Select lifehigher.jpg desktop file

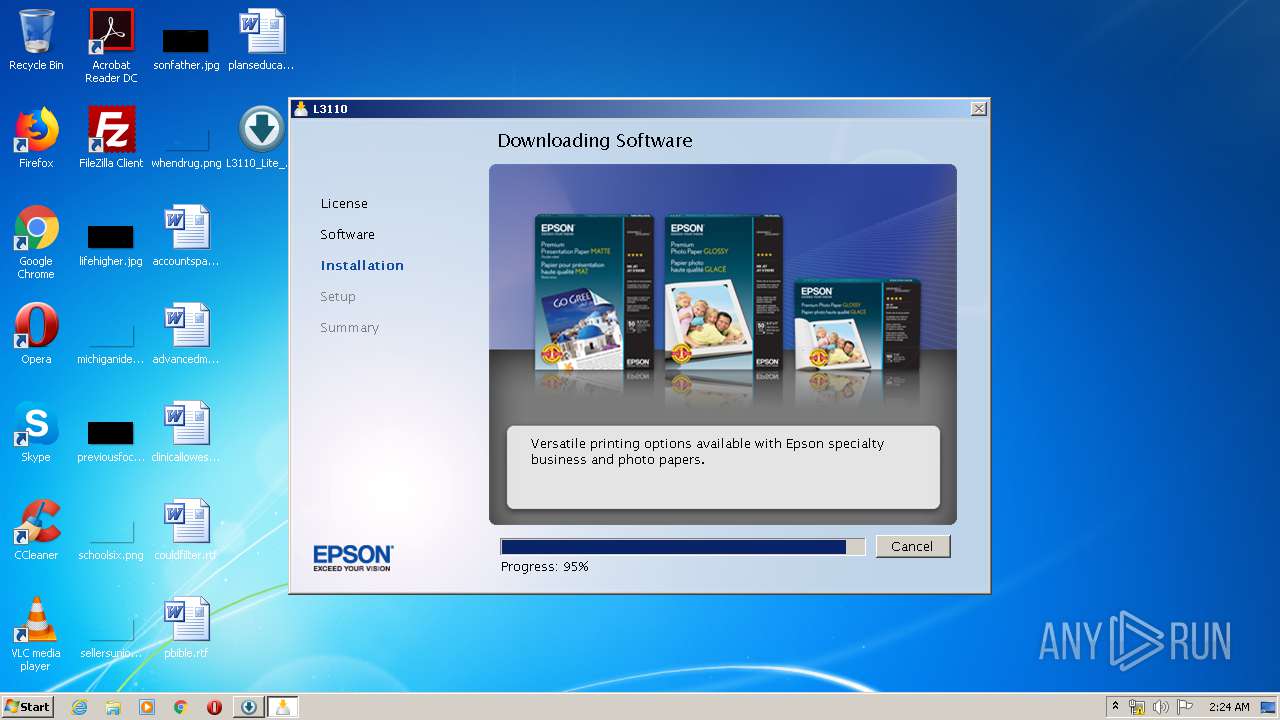[x=111, y=243]
